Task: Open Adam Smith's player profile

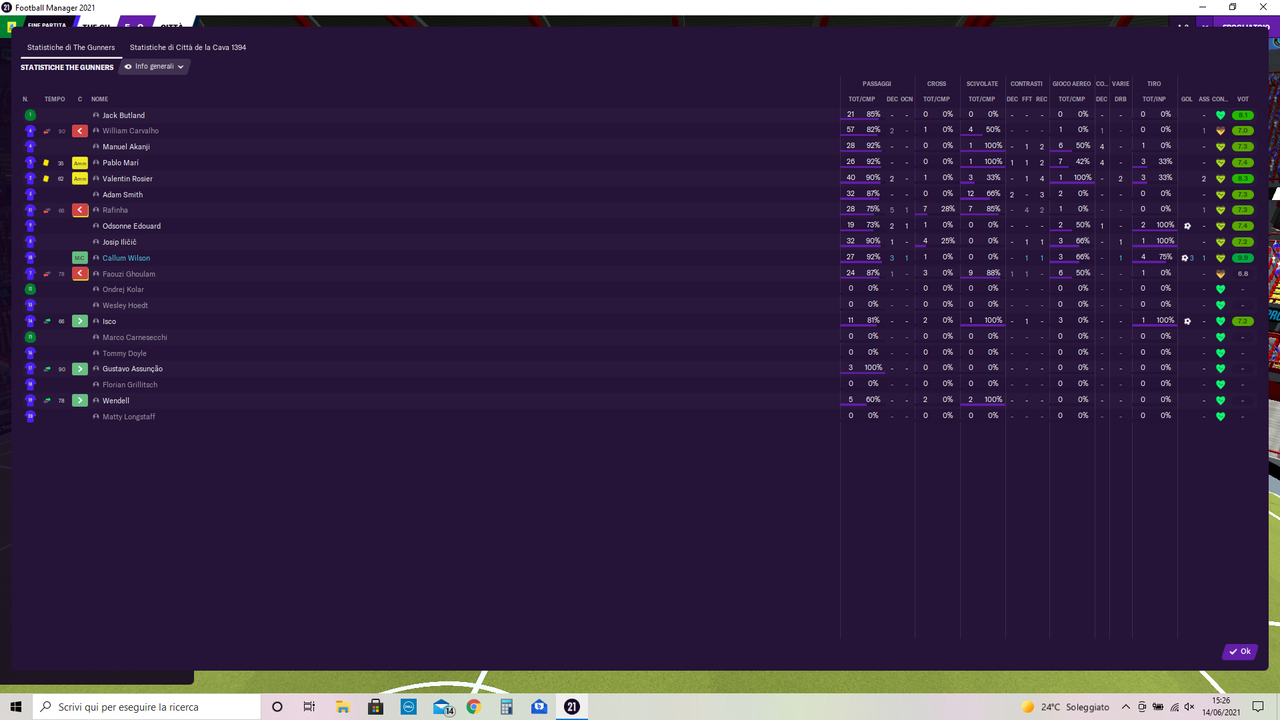Action: click(123, 195)
